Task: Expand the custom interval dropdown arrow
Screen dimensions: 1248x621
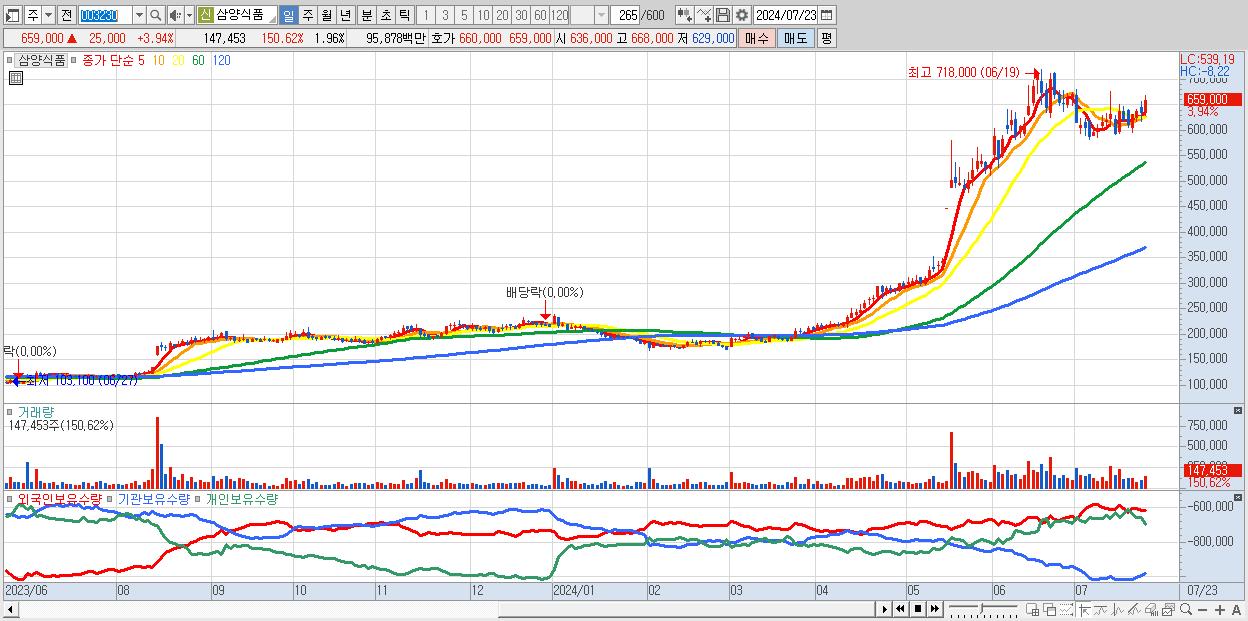Action: coord(601,15)
